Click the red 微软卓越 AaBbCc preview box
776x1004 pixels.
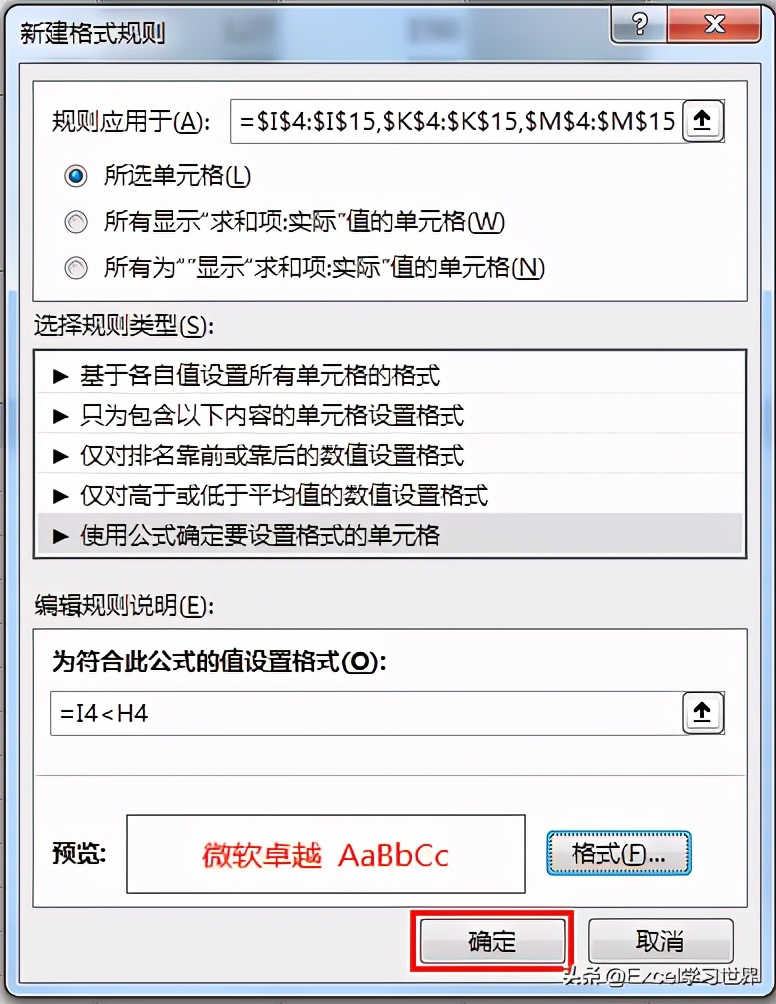pos(326,854)
